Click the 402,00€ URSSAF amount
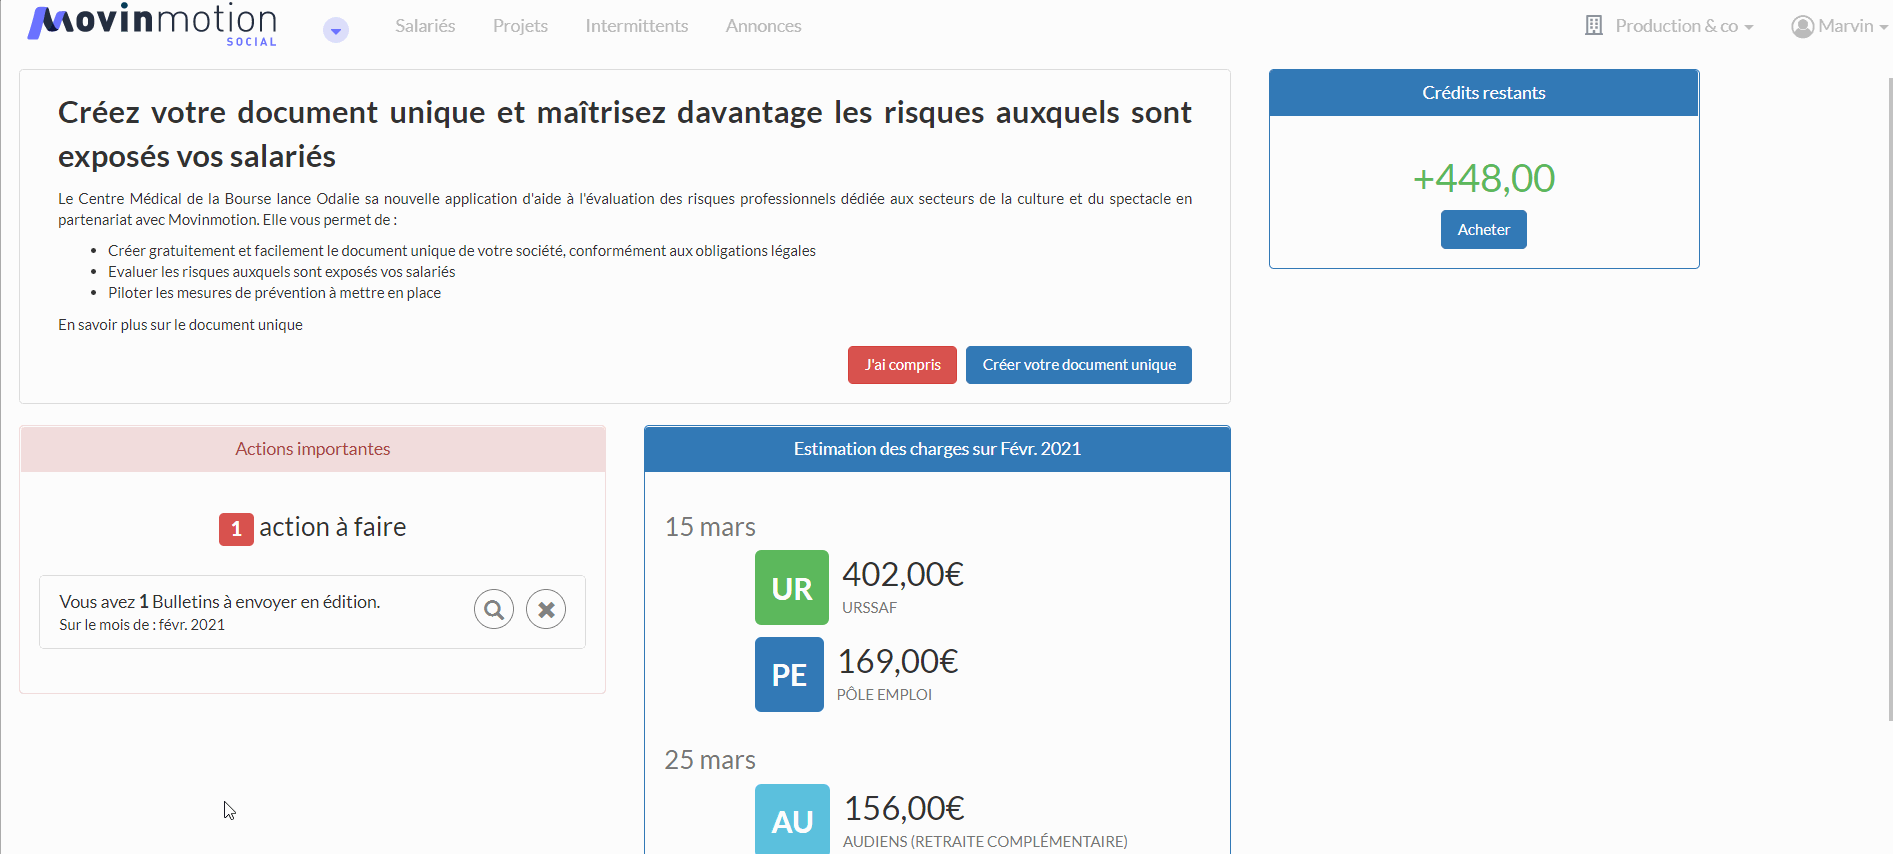The height and width of the screenshot is (854, 1893). pyautogui.click(x=903, y=574)
